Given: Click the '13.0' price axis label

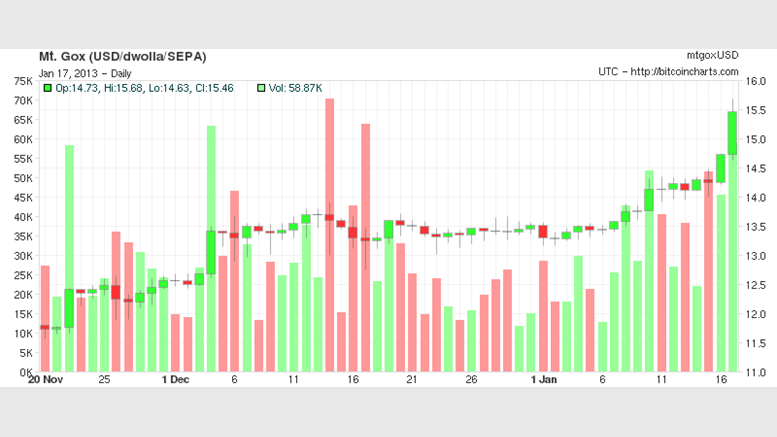Looking at the screenshot, I should pyautogui.click(x=756, y=256).
